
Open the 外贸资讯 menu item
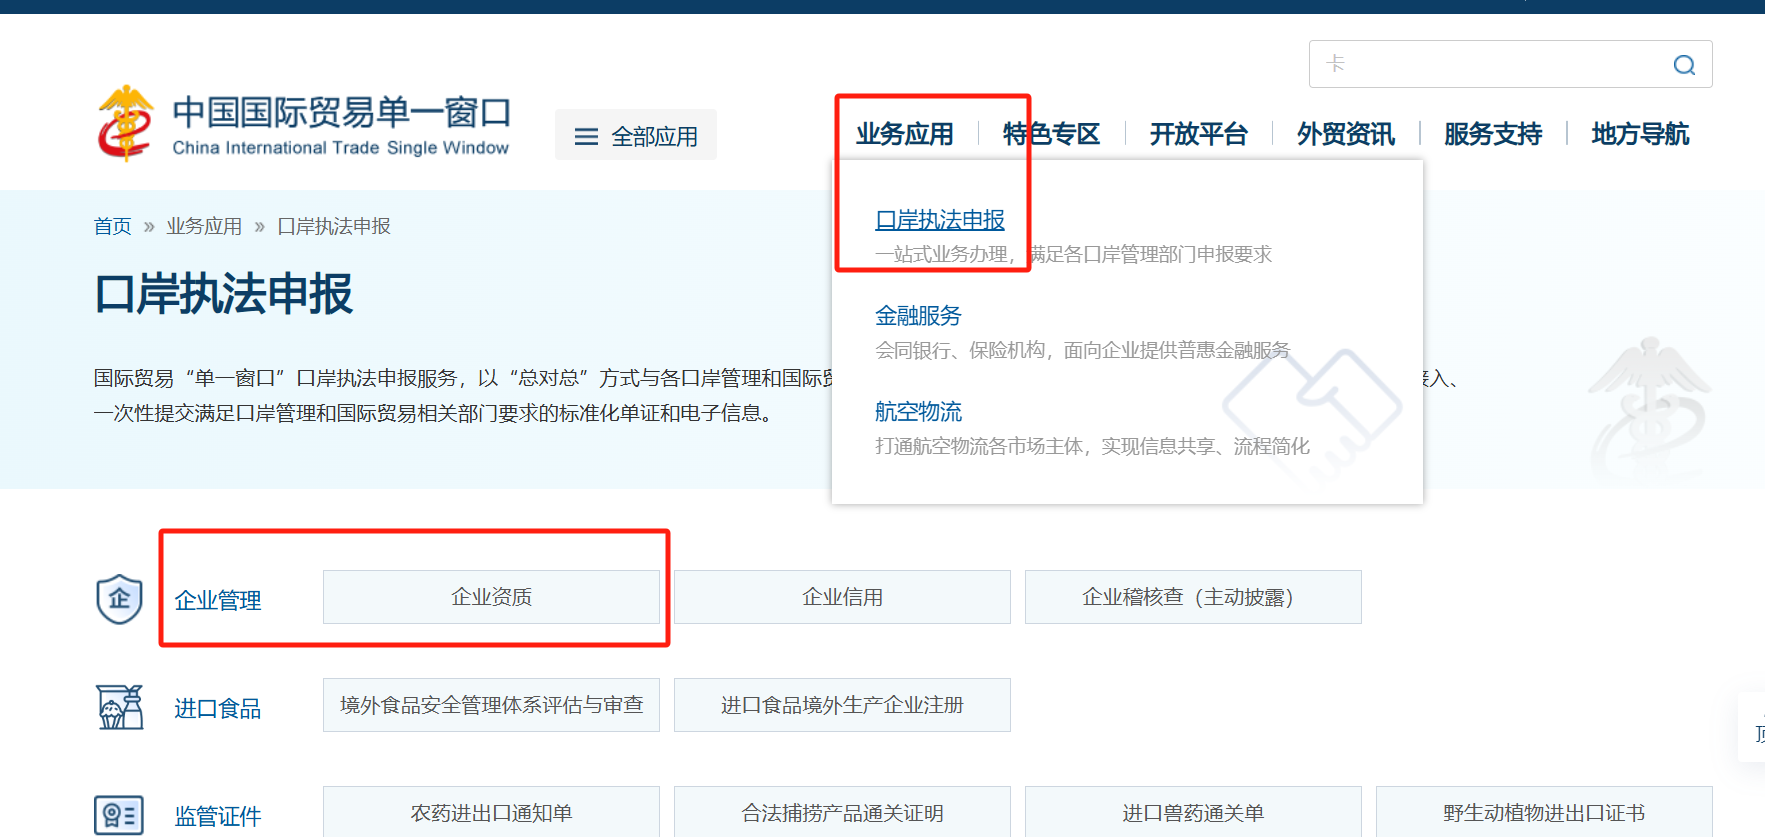[x=1345, y=134]
